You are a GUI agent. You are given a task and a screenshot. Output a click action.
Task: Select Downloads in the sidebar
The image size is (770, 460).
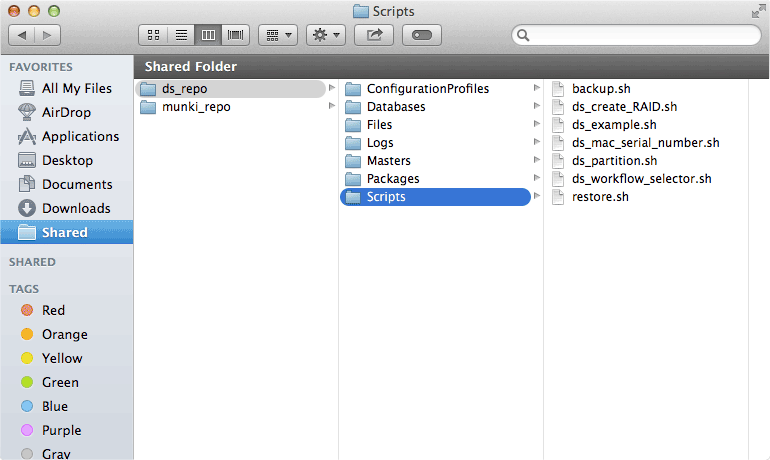(x=75, y=208)
